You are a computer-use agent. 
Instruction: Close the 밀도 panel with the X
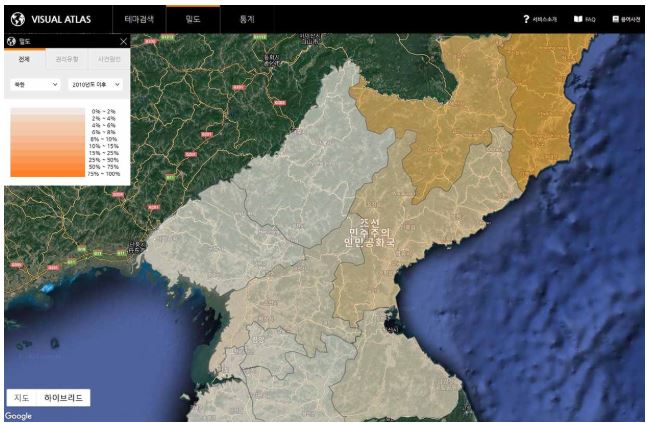[x=123, y=41]
